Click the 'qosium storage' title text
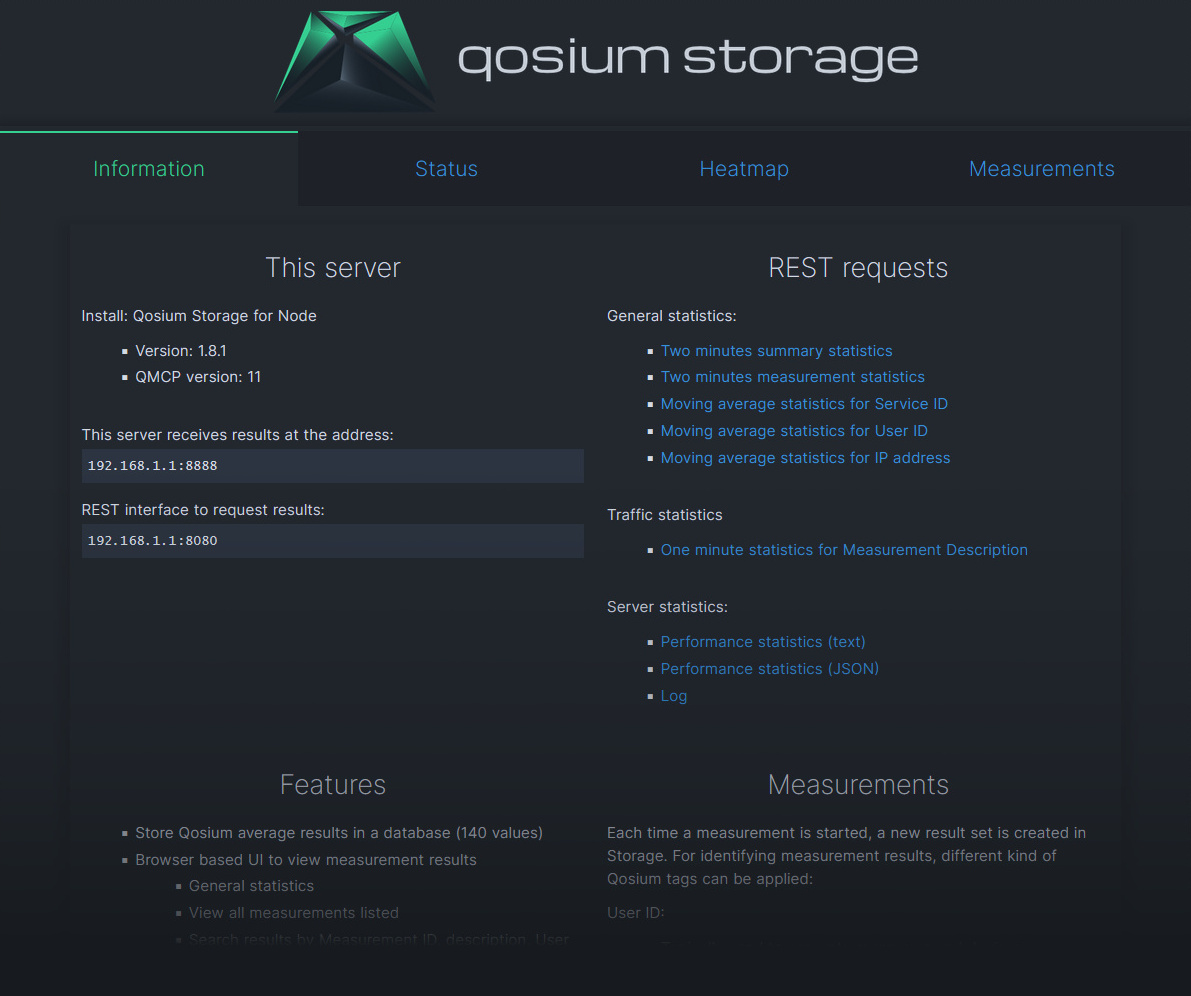The height and width of the screenshot is (996, 1191). coord(688,59)
